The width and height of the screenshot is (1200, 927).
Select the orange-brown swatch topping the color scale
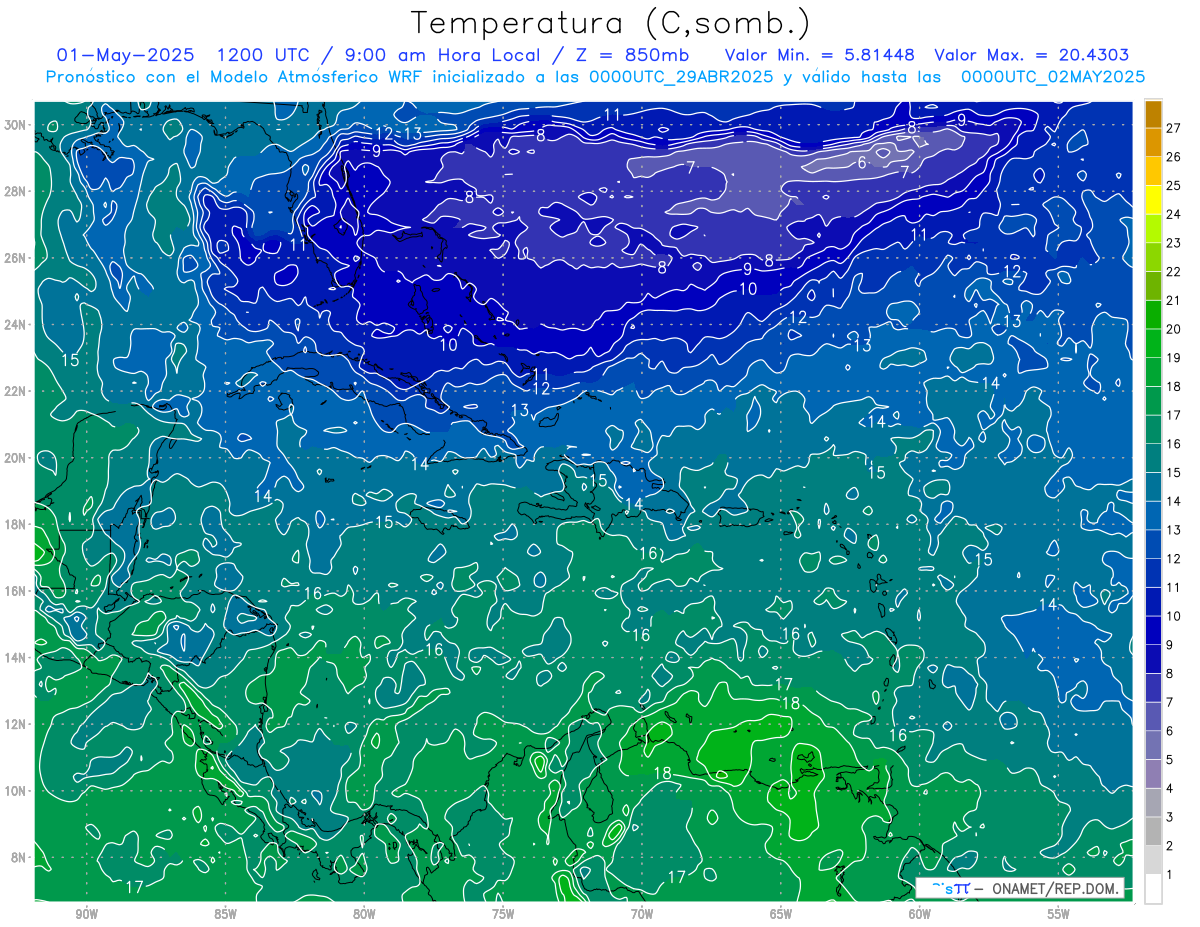[x=1153, y=114]
